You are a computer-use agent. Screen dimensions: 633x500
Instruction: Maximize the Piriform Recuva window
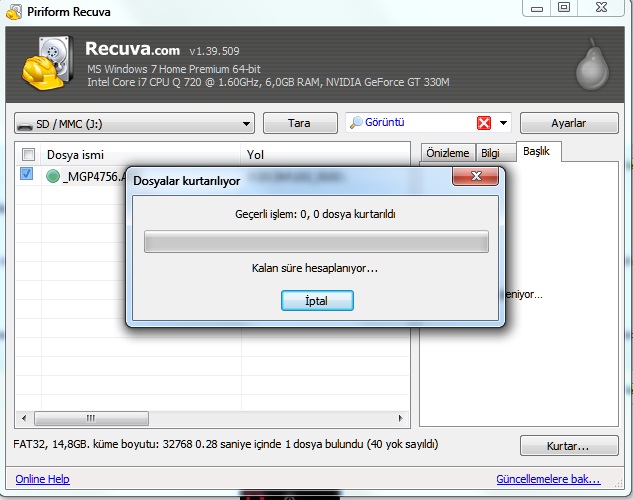[x=564, y=7]
